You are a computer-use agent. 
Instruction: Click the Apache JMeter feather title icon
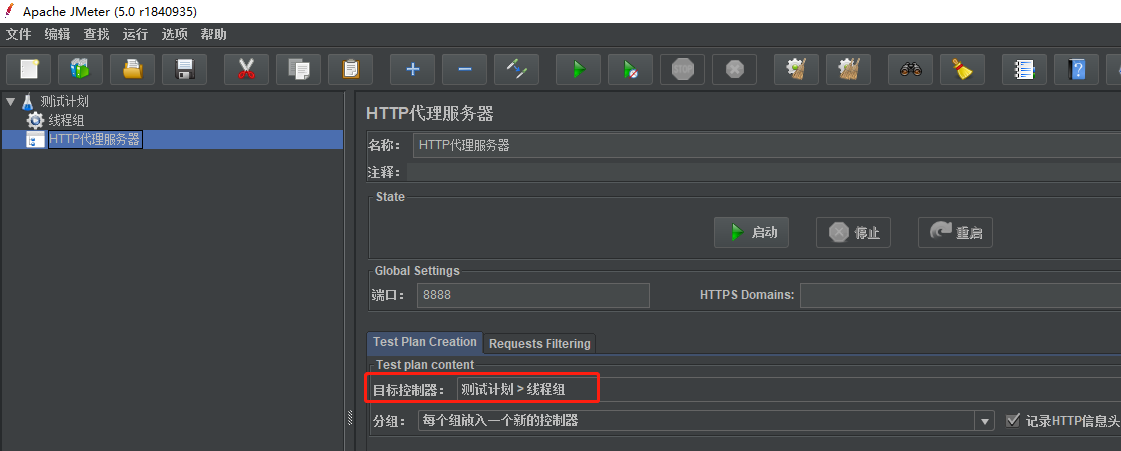(9, 11)
